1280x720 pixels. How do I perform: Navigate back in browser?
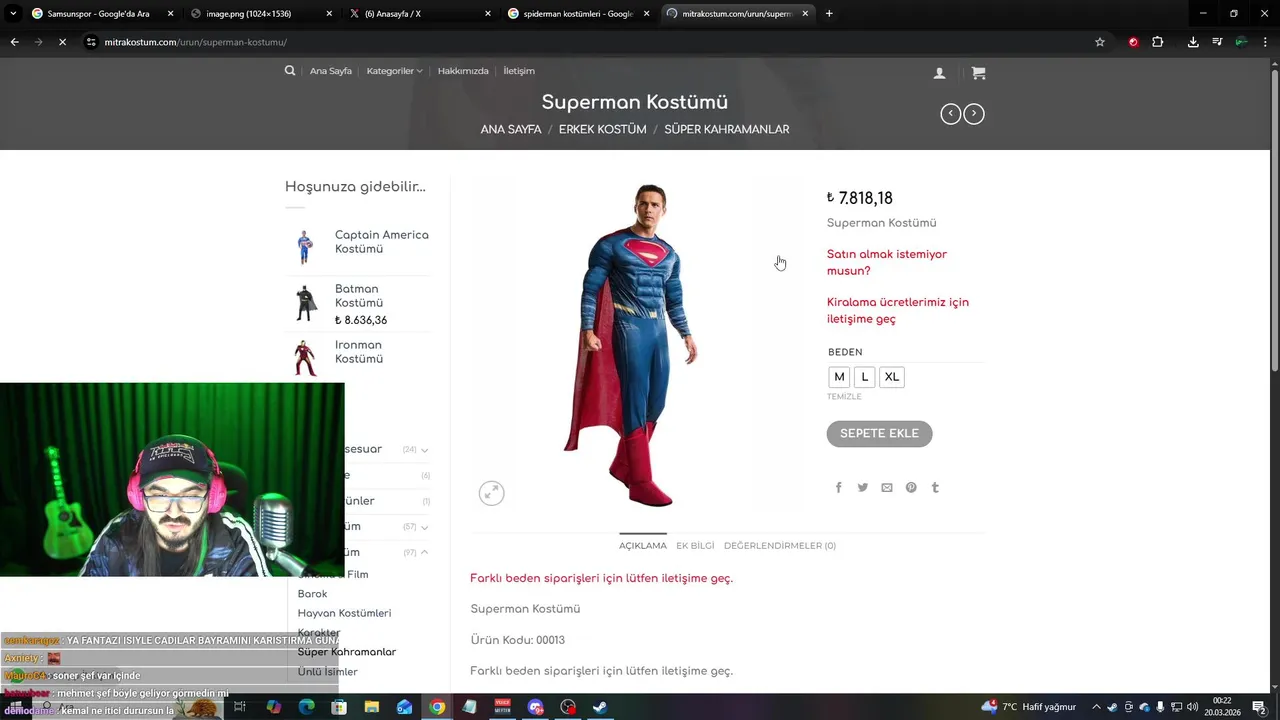(x=14, y=42)
